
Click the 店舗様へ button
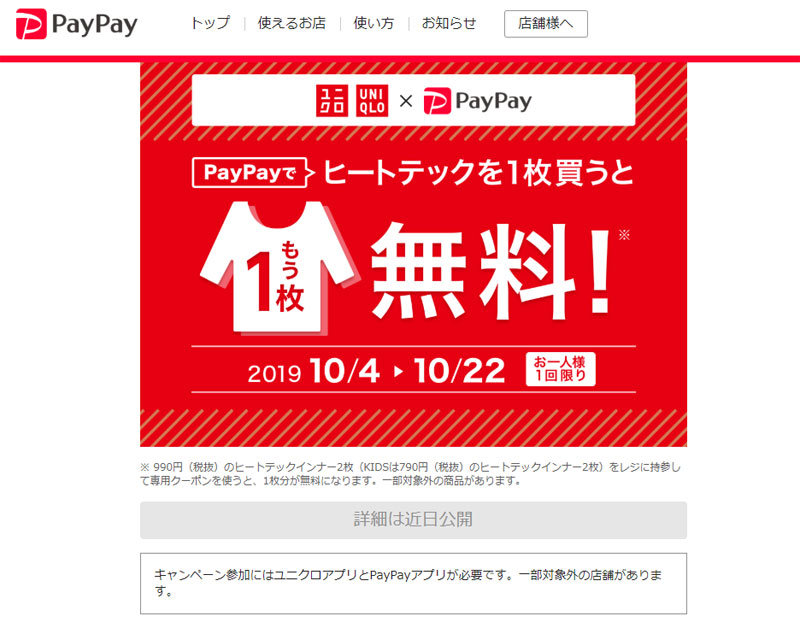(x=545, y=24)
